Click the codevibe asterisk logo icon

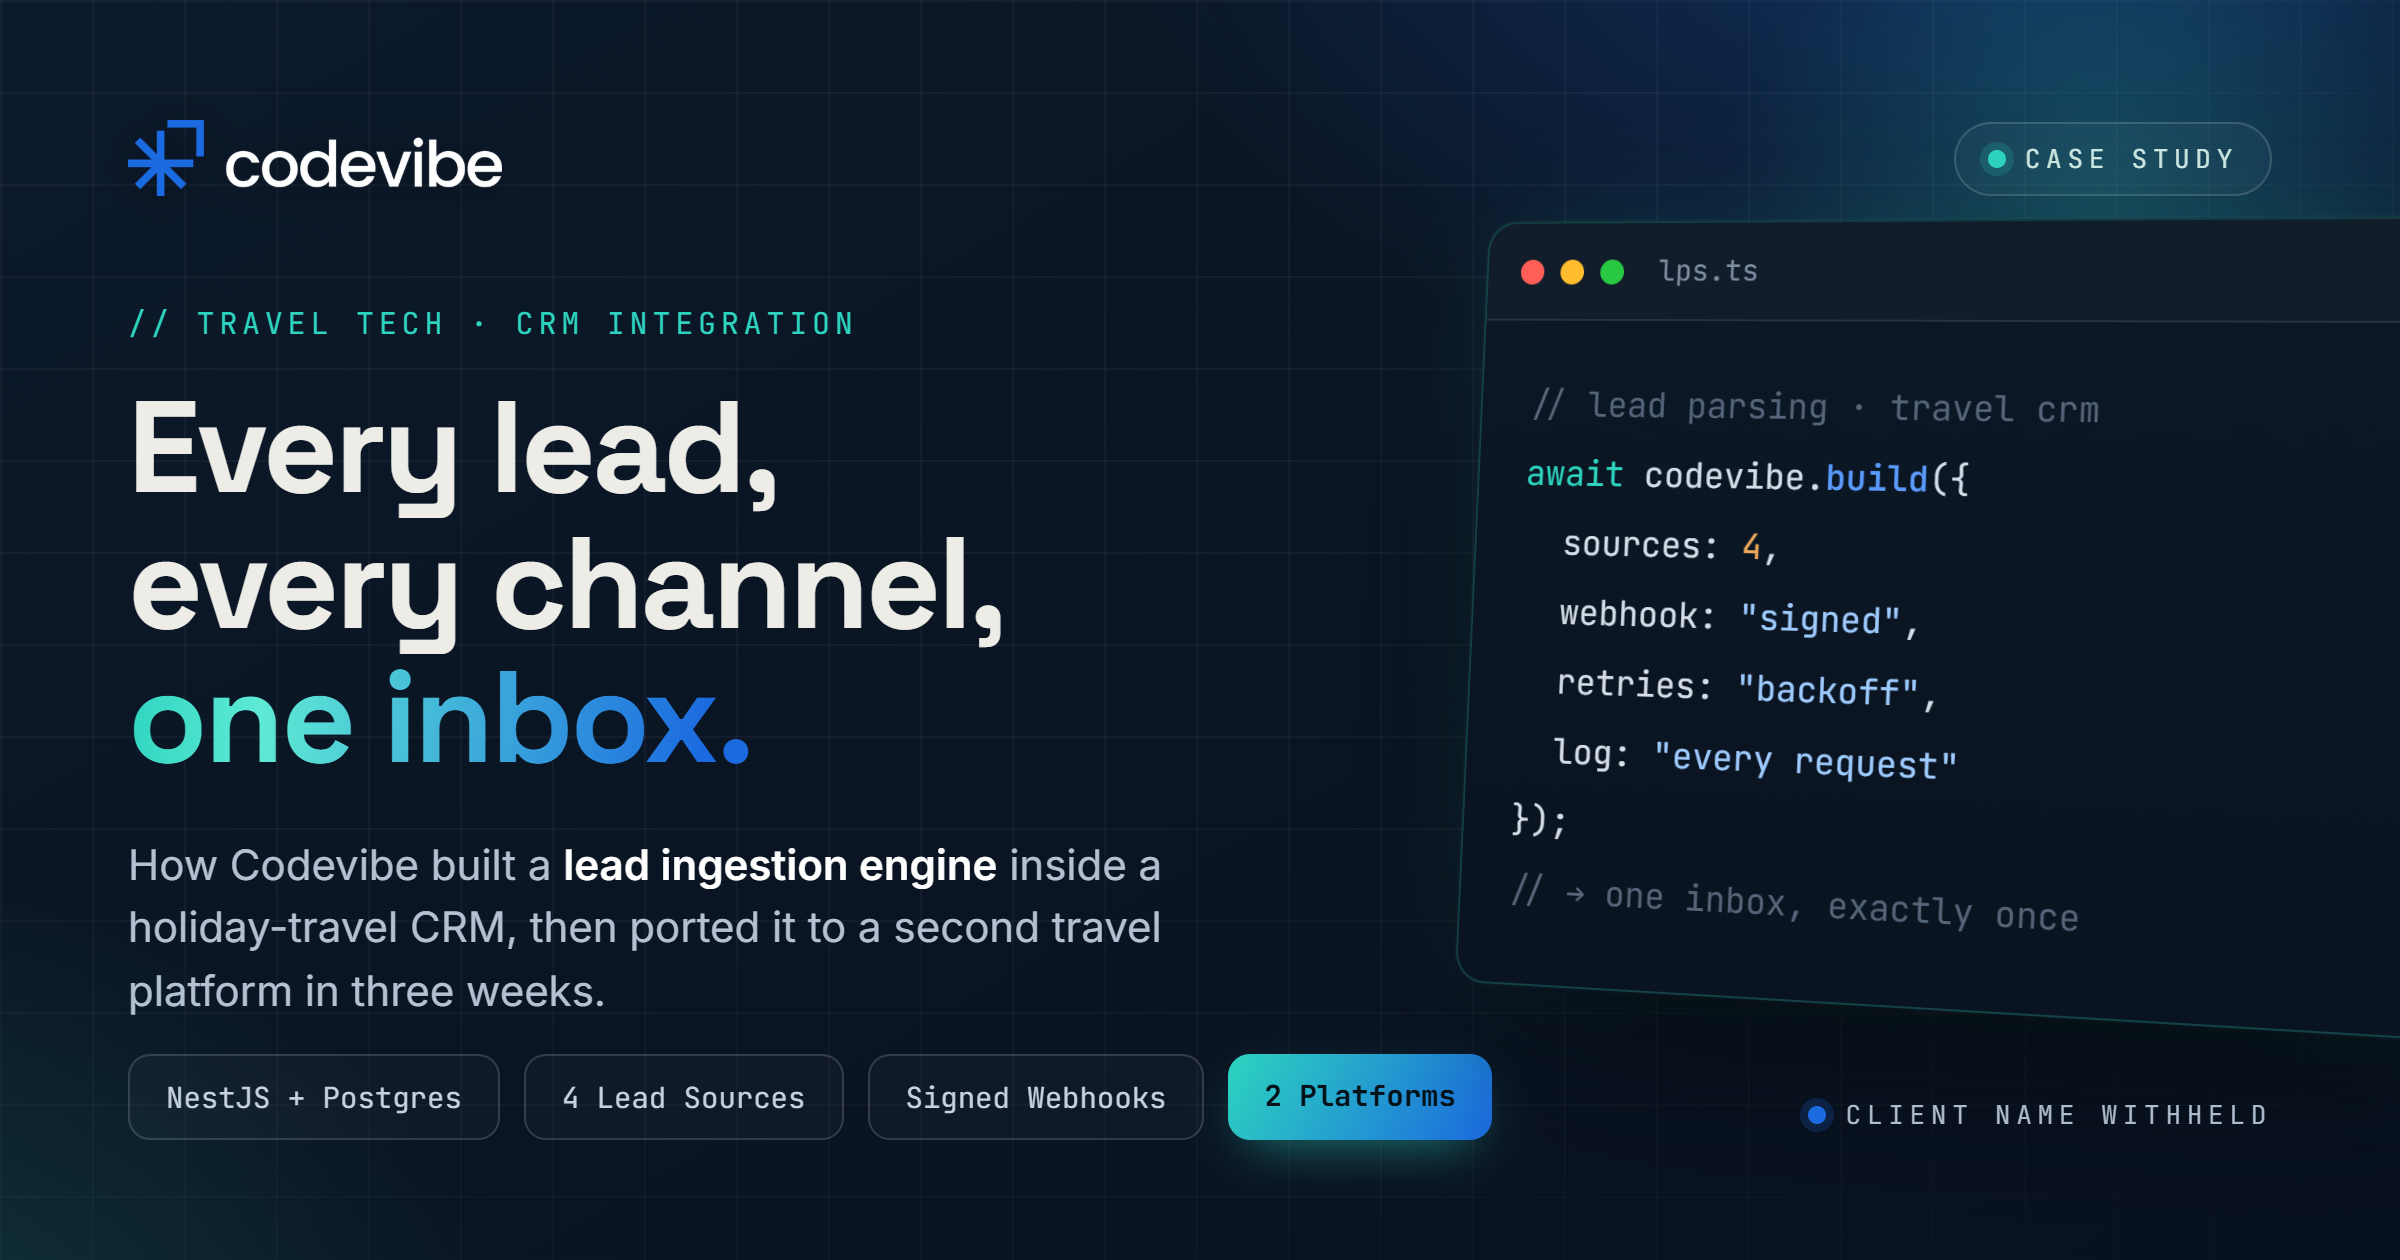point(166,158)
